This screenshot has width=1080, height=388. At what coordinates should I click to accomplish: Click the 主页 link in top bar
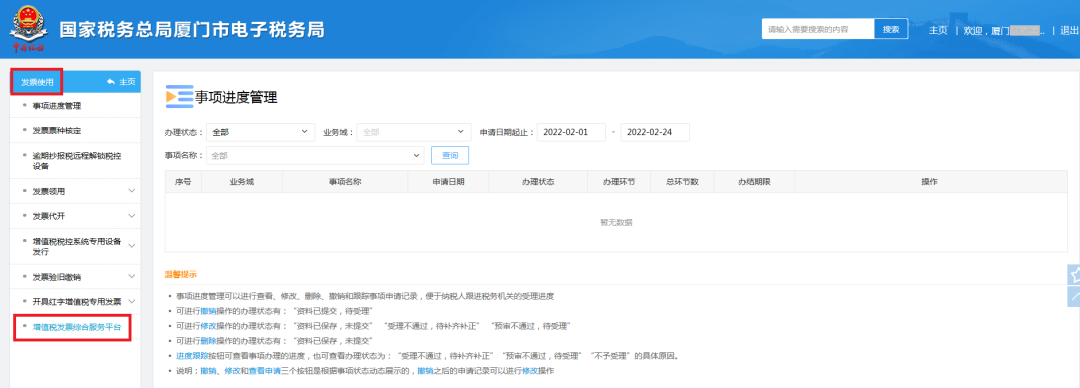[x=938, y=30]
